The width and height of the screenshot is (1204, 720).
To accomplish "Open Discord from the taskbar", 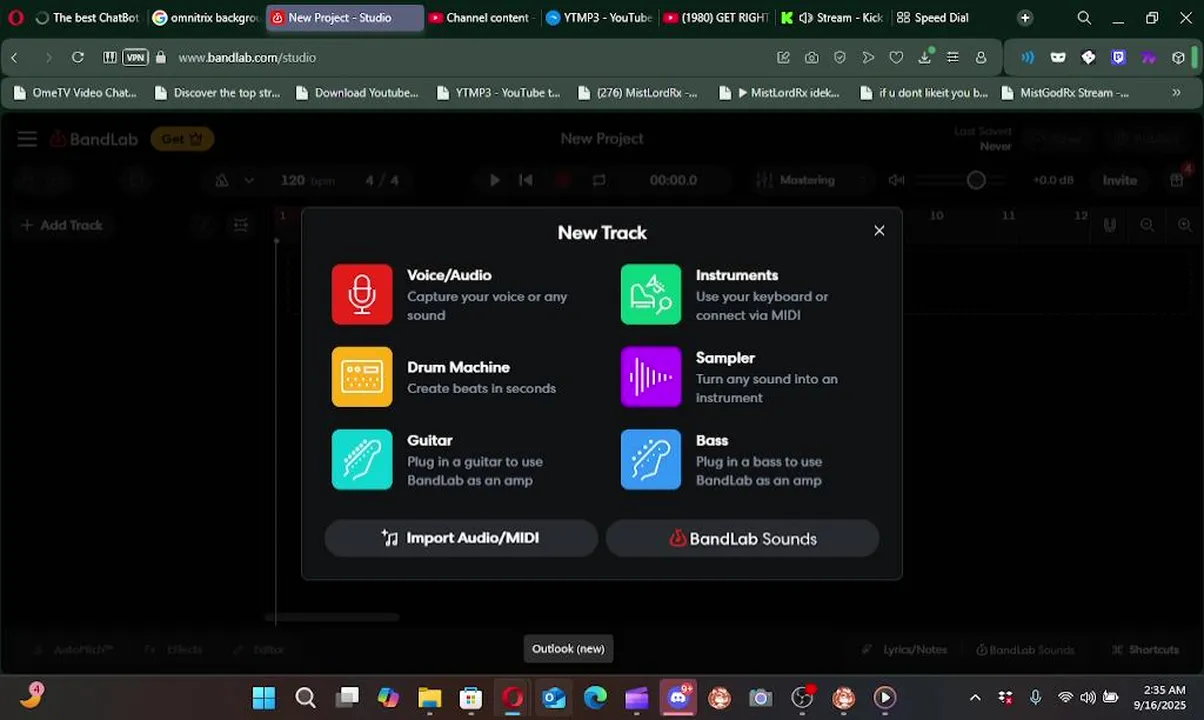I will pos(679,696).
